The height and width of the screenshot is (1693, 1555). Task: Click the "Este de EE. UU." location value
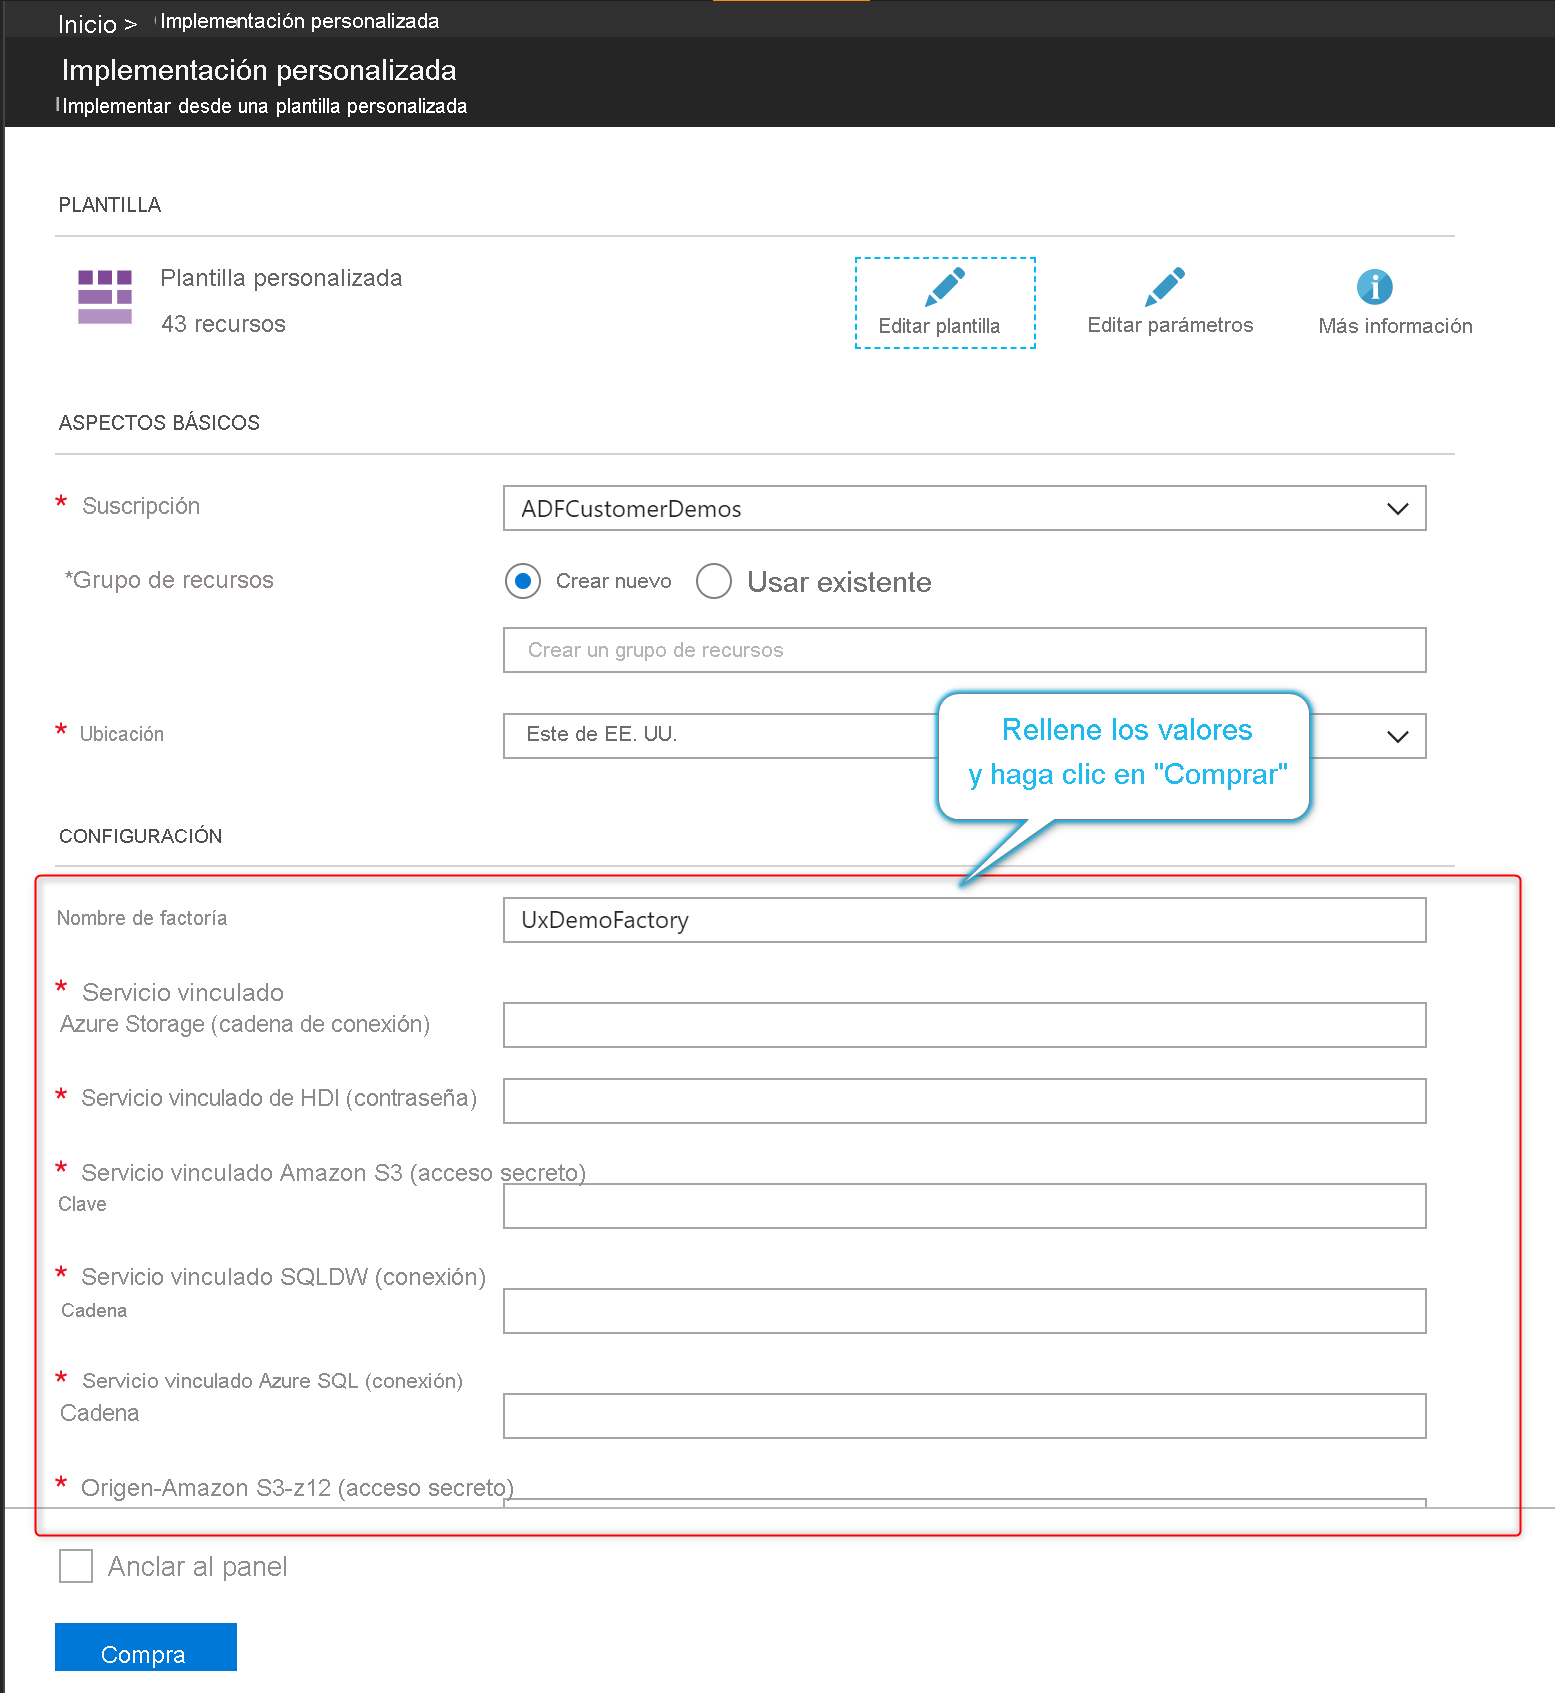click(x=602, y=734)
